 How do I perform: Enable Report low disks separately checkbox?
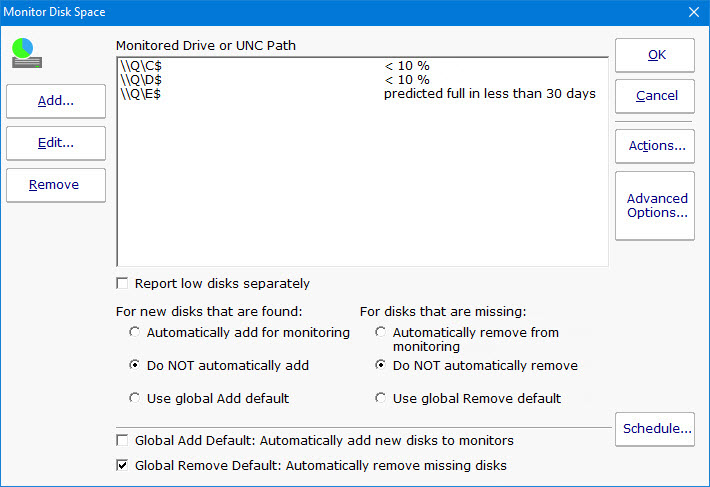[123, 283]
